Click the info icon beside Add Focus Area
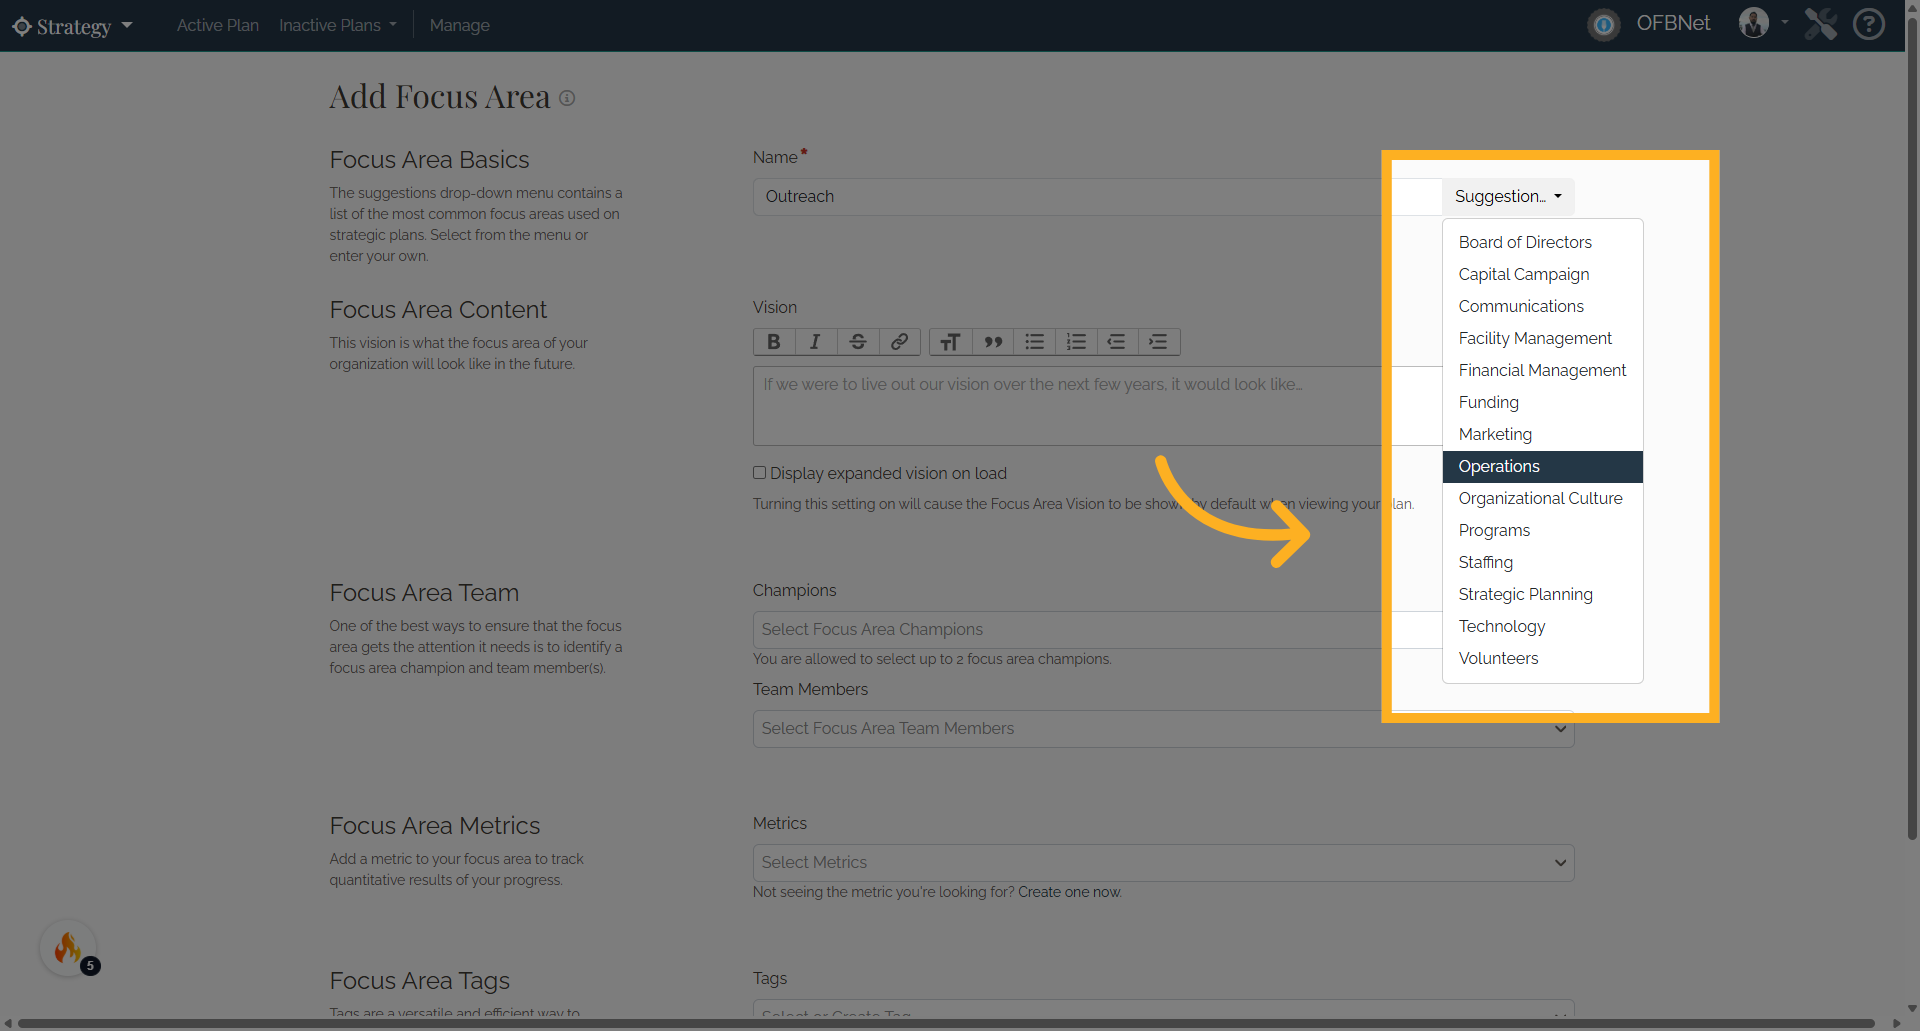 (x=567, y=98)
